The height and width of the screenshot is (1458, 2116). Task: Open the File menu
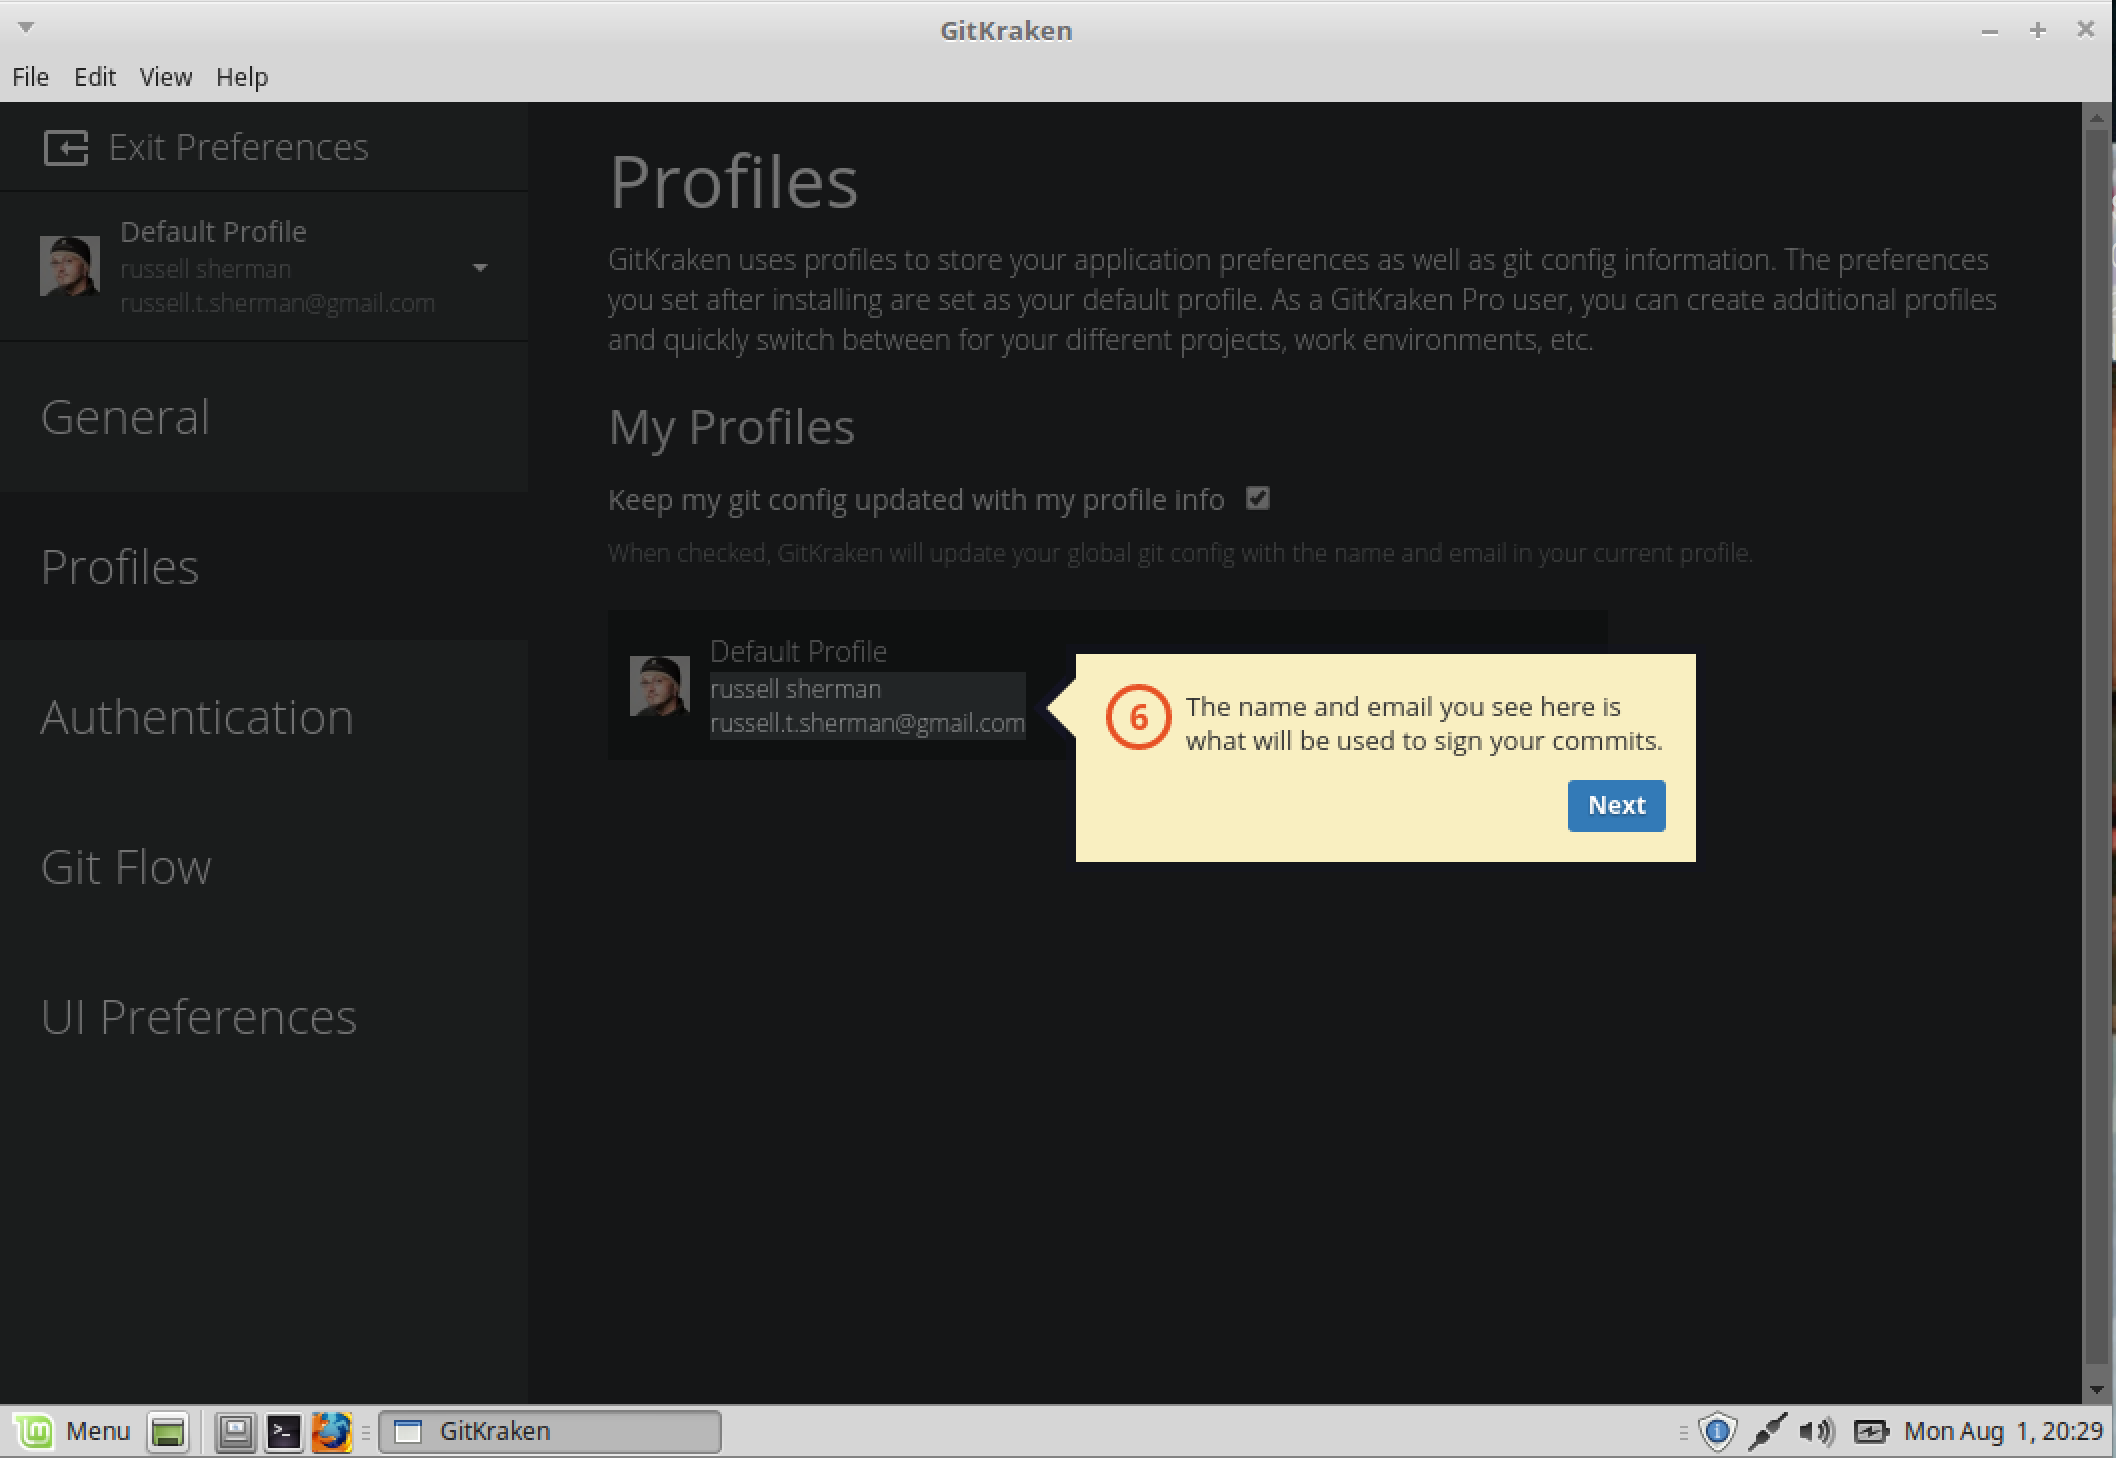pyautogui.click(x=30, y=77)
